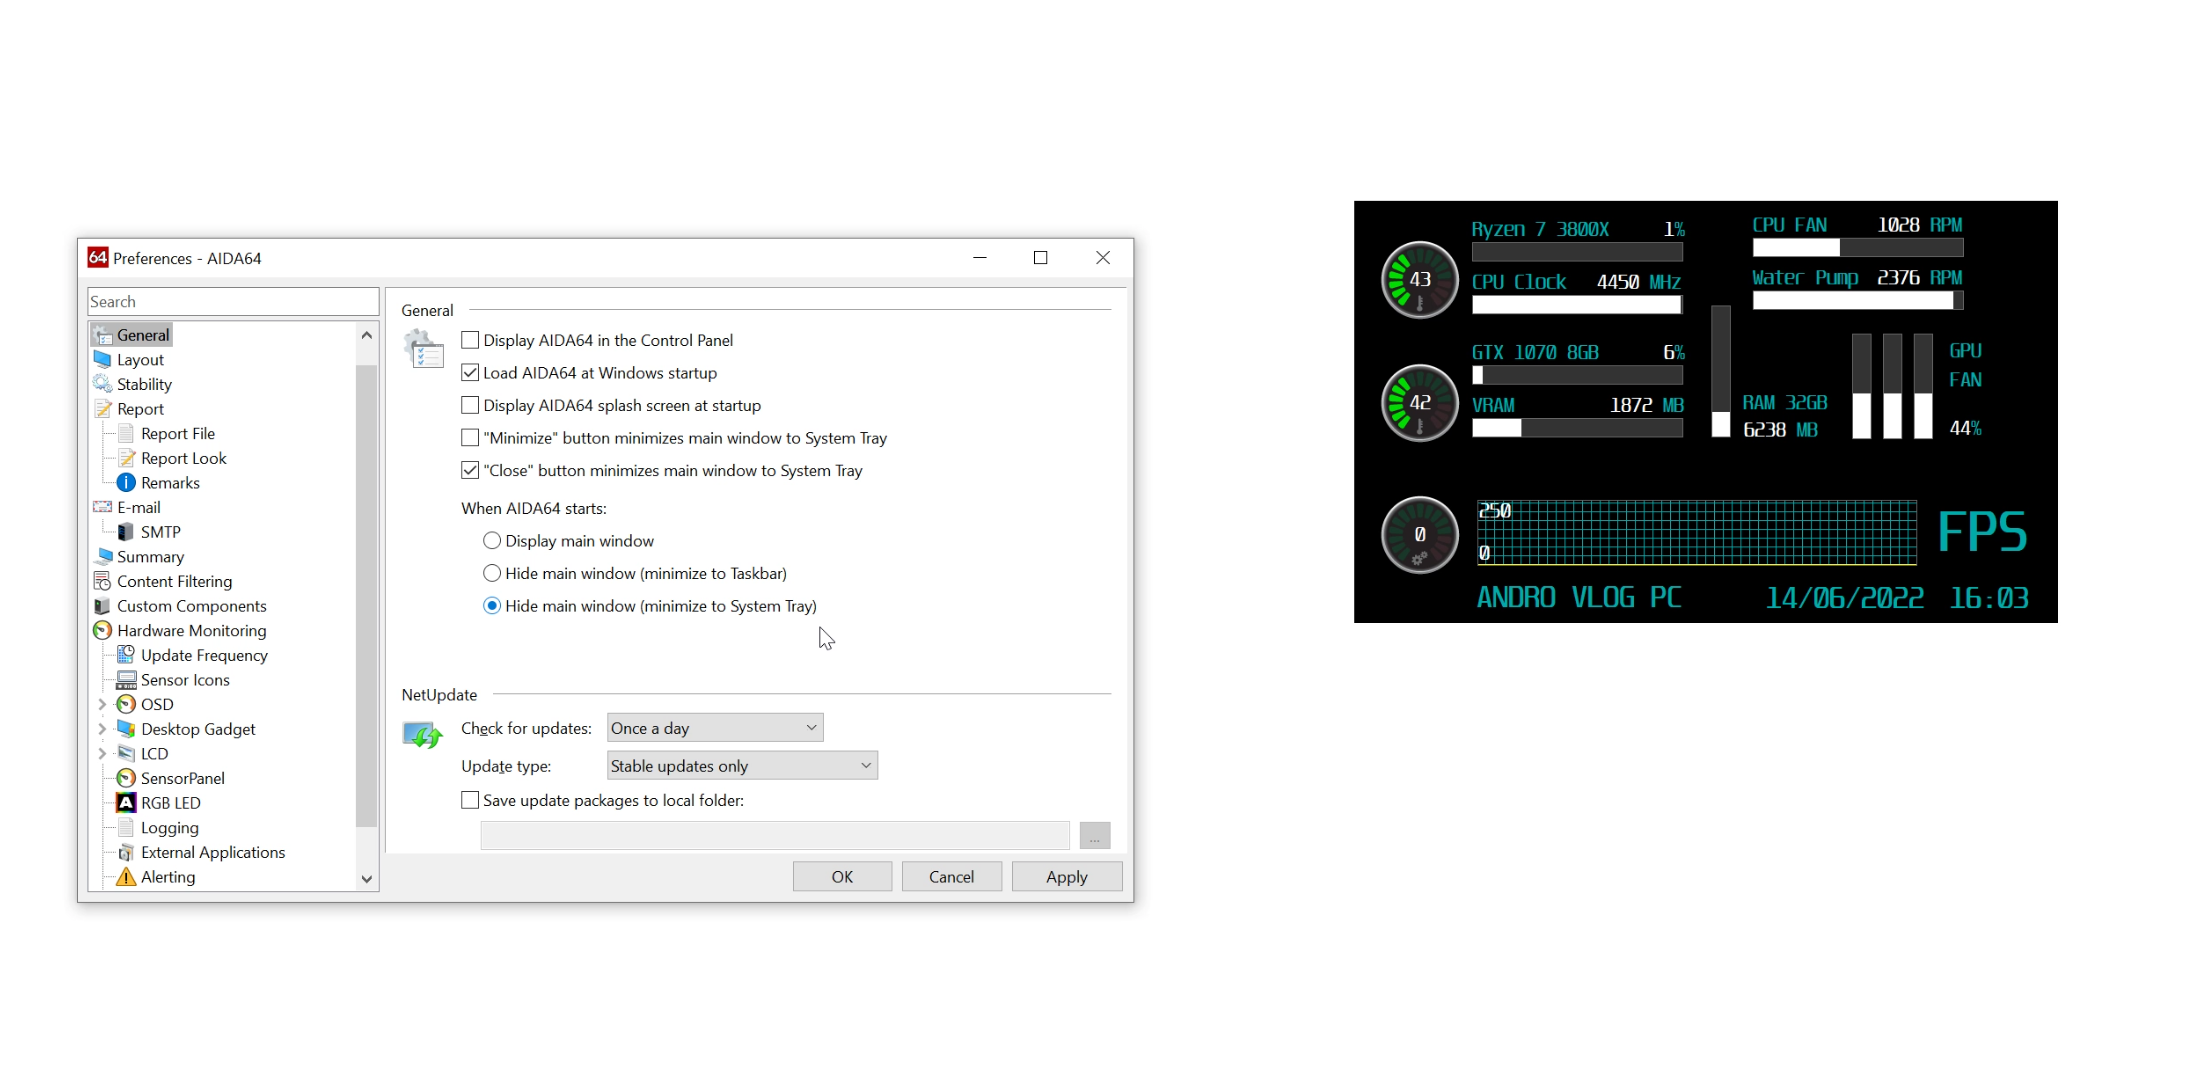
Task: Click the OSD gauge icon in the tree
Action: pyautogui.click(x=126, y=705)
